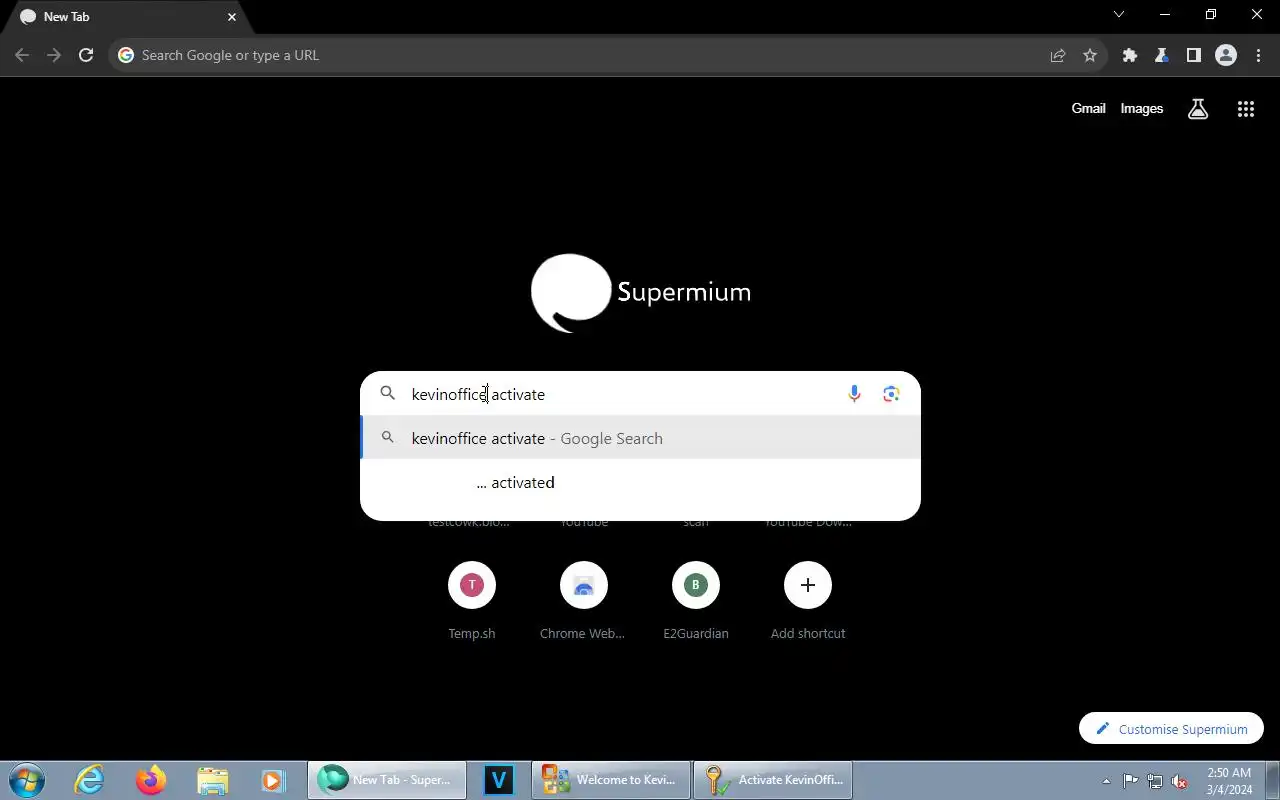Switch to the Welcome to KevinOffice window

[x=611, y=780]
